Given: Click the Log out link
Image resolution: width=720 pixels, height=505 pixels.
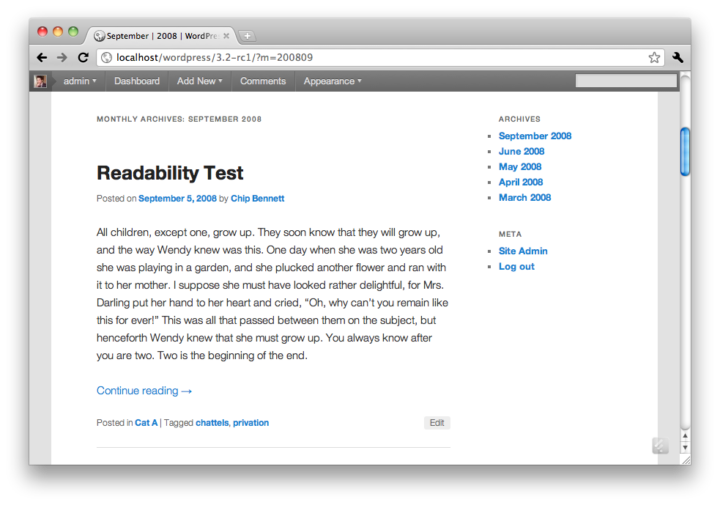Looking at the screenshot, I should (516, 267).
